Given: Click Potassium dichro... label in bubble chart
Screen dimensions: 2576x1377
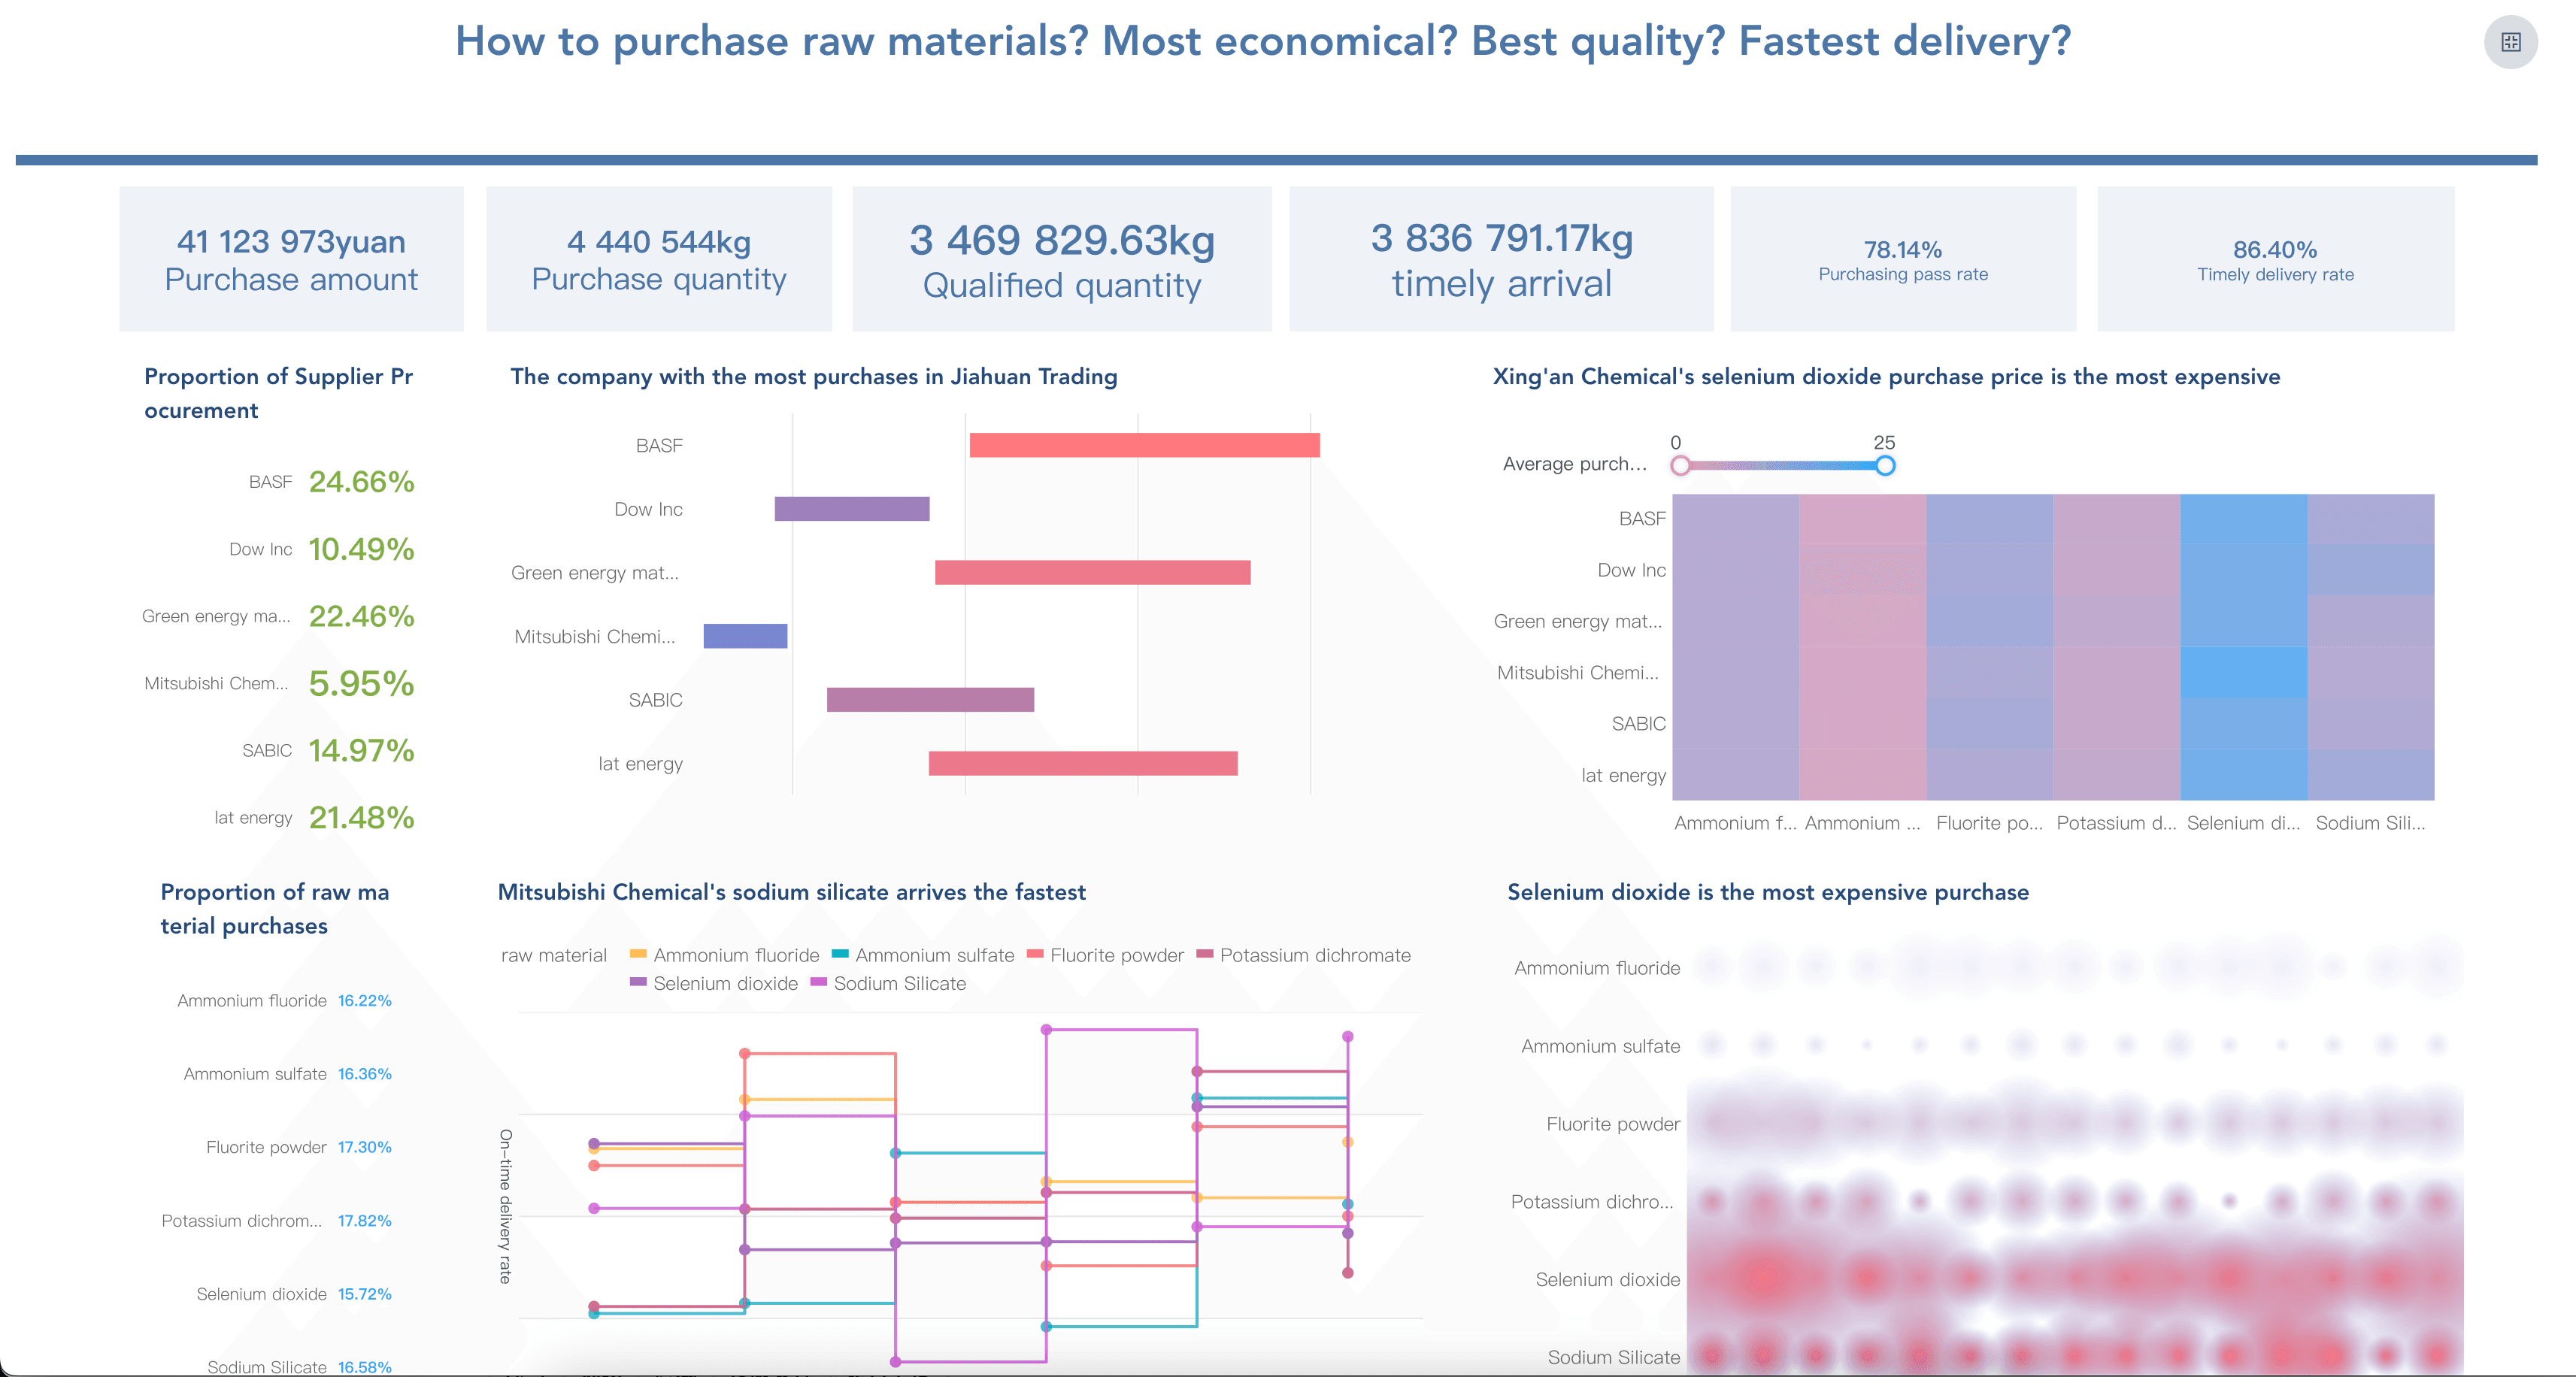Looking at the screenshot, I should coord(1592,1202).
